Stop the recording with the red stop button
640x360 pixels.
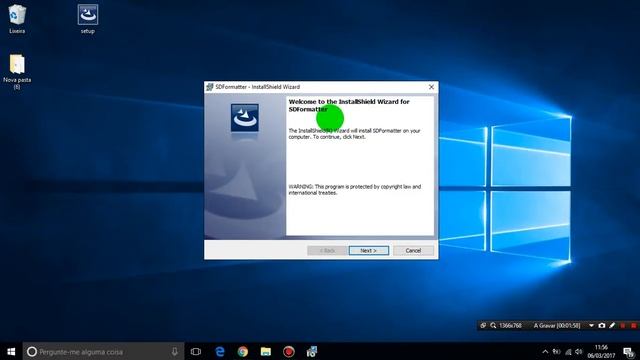click(633, 325)
